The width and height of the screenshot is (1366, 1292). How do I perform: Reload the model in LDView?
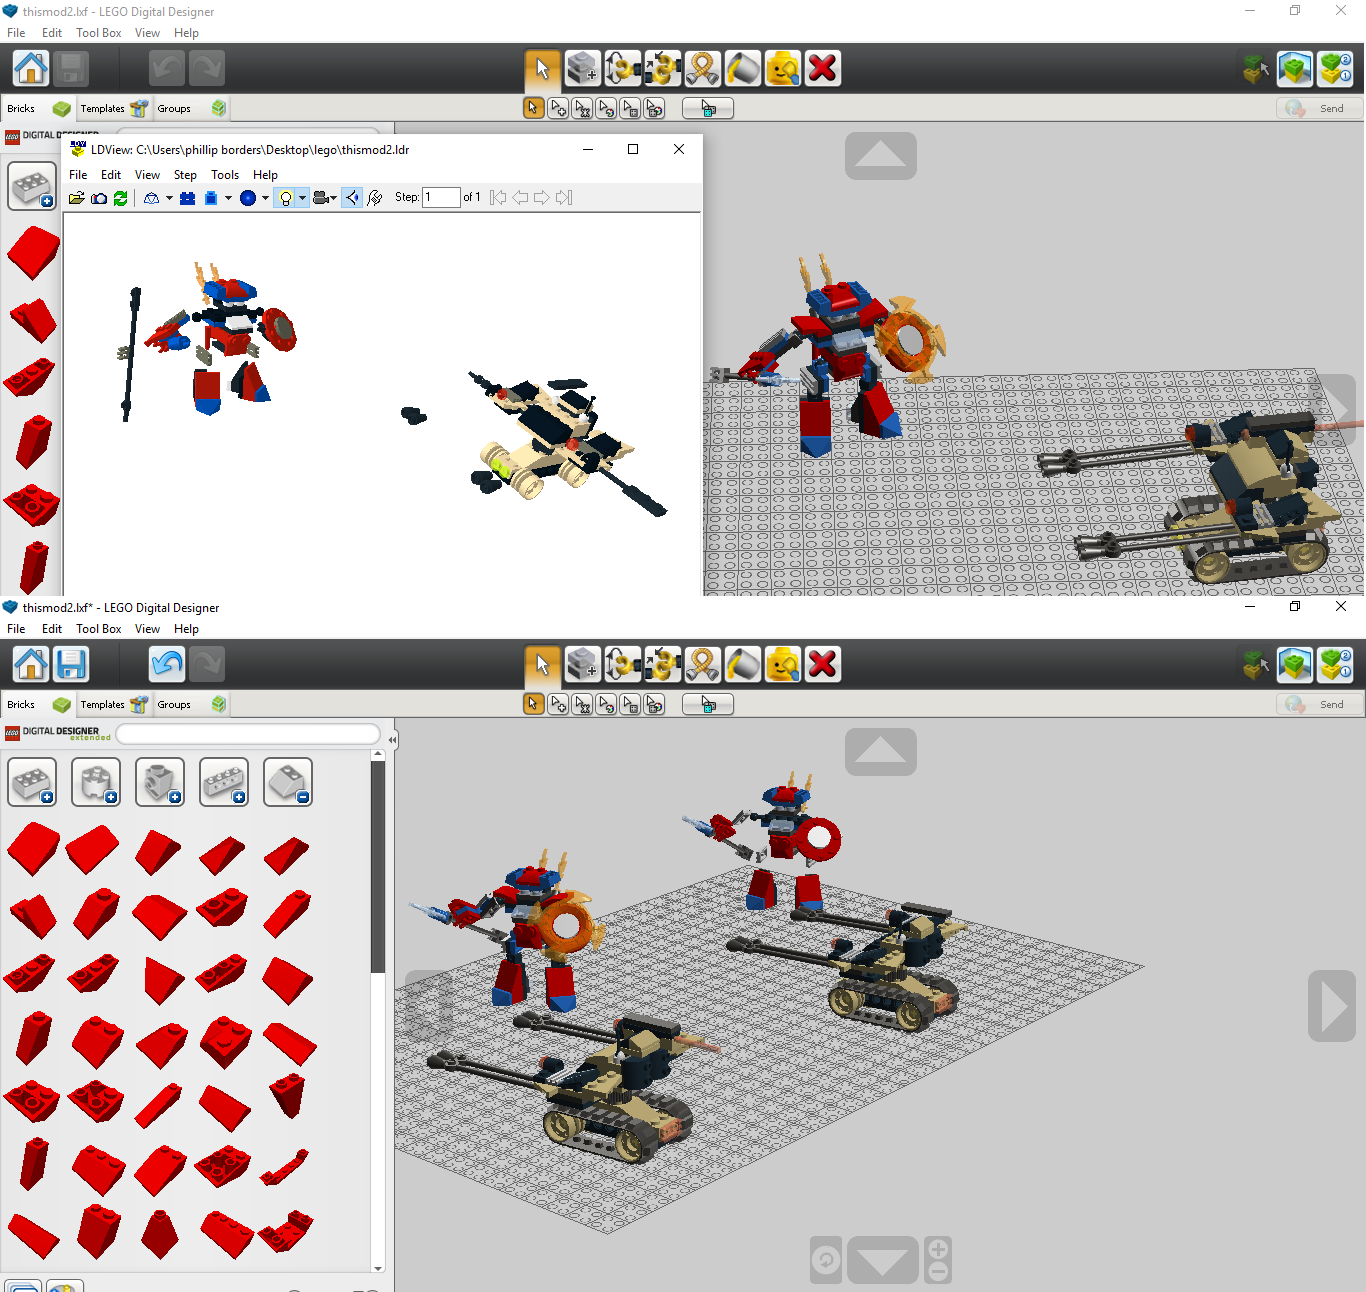[120, 198]
